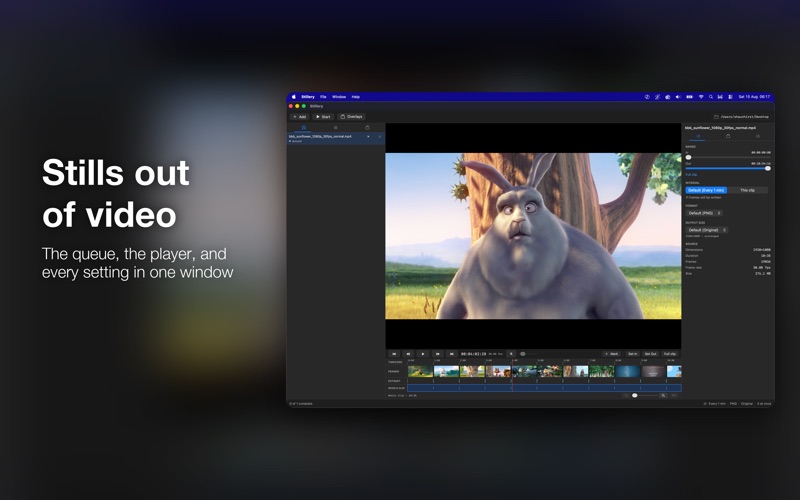Open the Format Default (PNG) dropdown
The width and height of the screenshot is (800, 500).
click(x=704, y=213)
